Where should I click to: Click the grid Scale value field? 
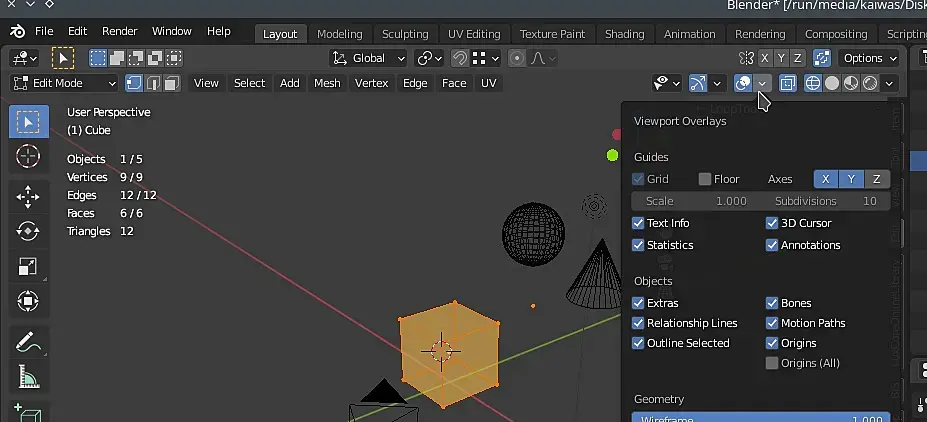tap(696, 201)
